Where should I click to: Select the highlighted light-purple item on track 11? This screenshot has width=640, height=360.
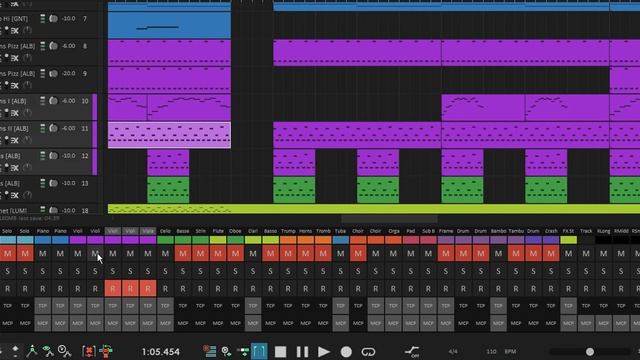(x=169, y=135)
